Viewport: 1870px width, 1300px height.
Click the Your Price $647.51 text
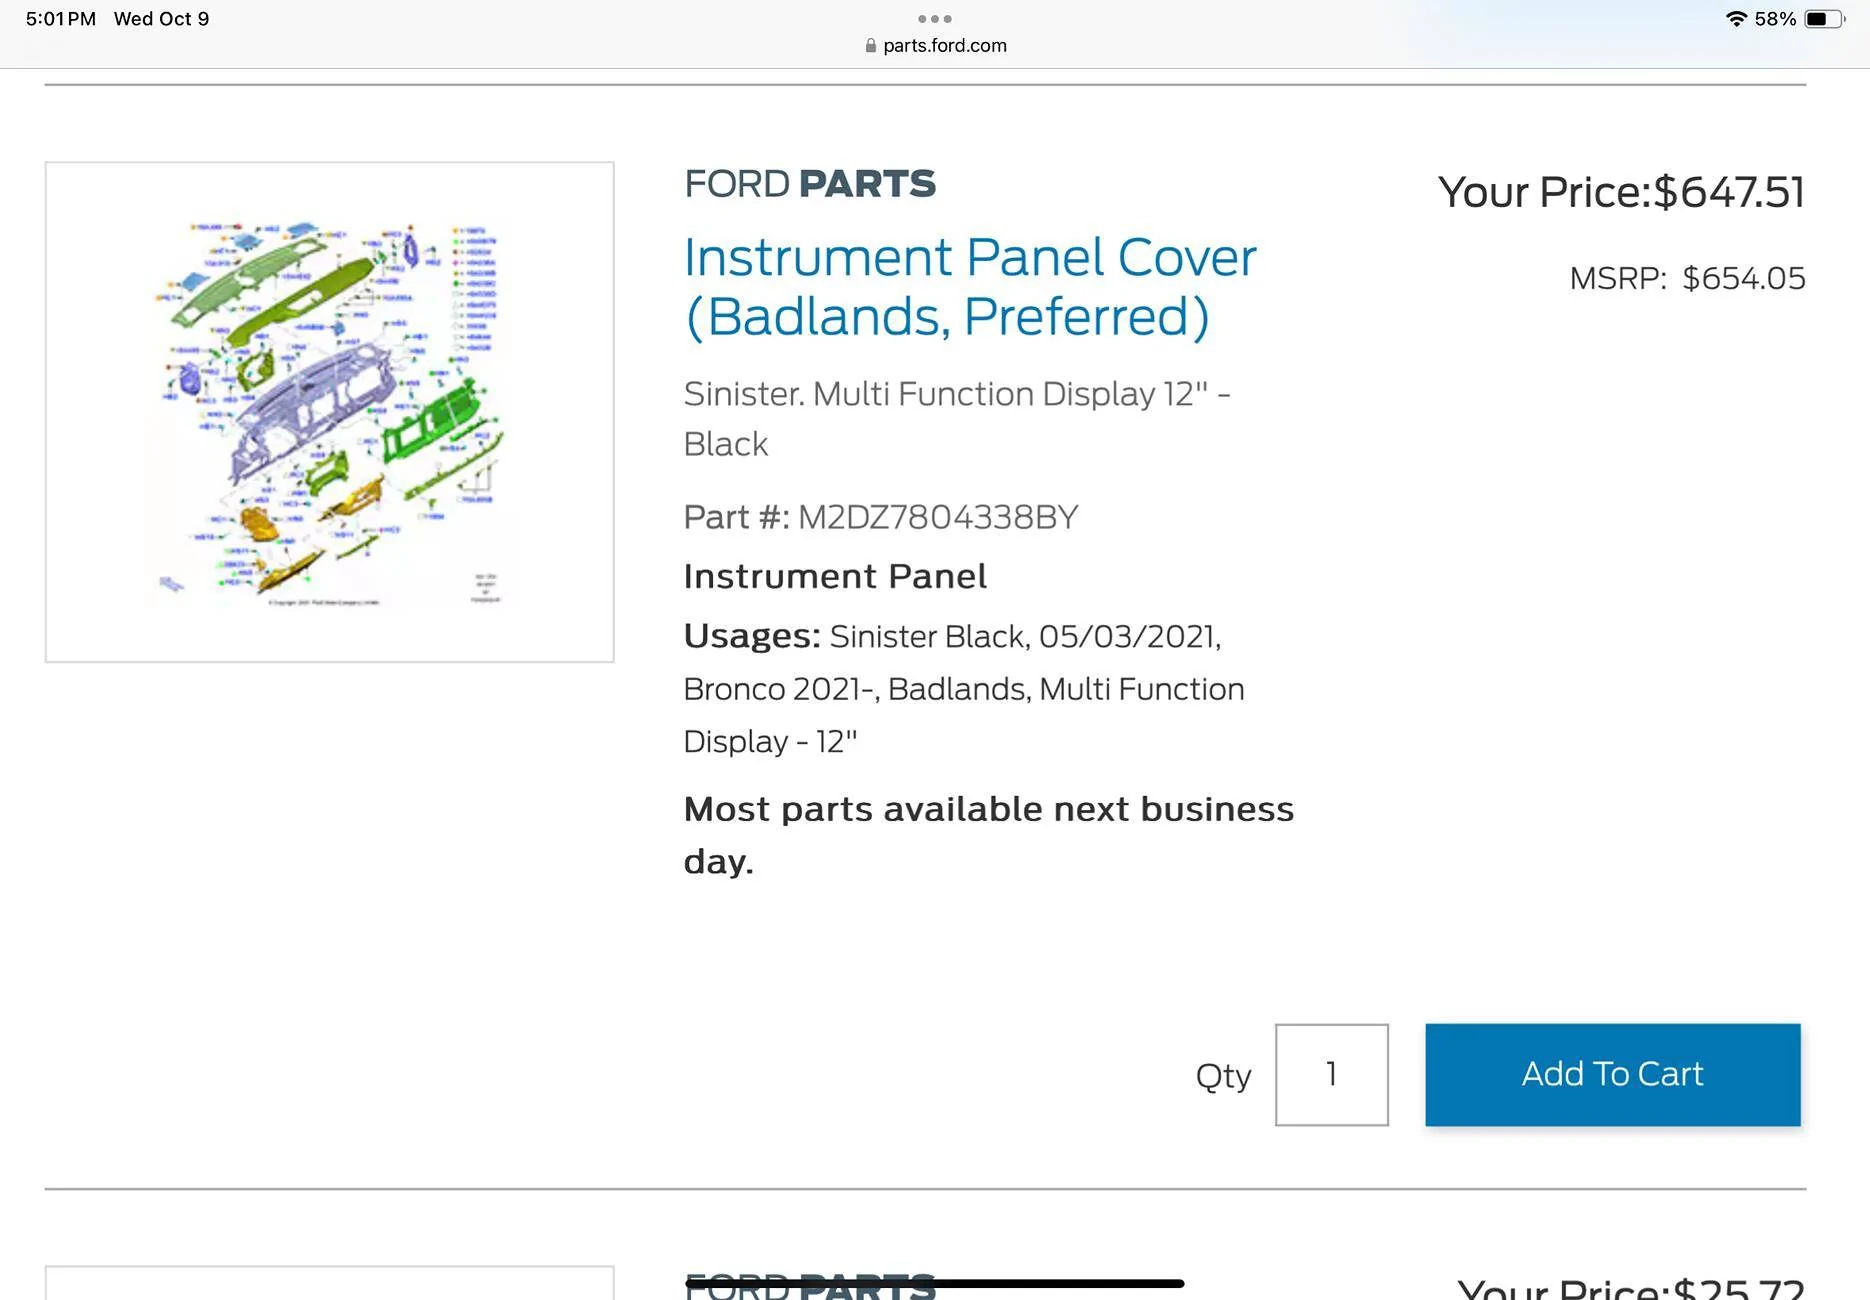pos(1621,192)
